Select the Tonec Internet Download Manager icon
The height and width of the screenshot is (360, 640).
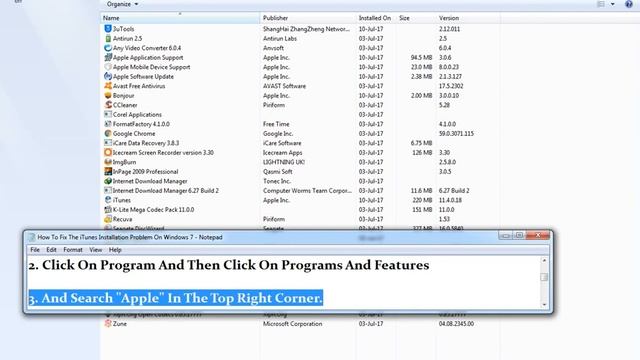tap(108, 181)
